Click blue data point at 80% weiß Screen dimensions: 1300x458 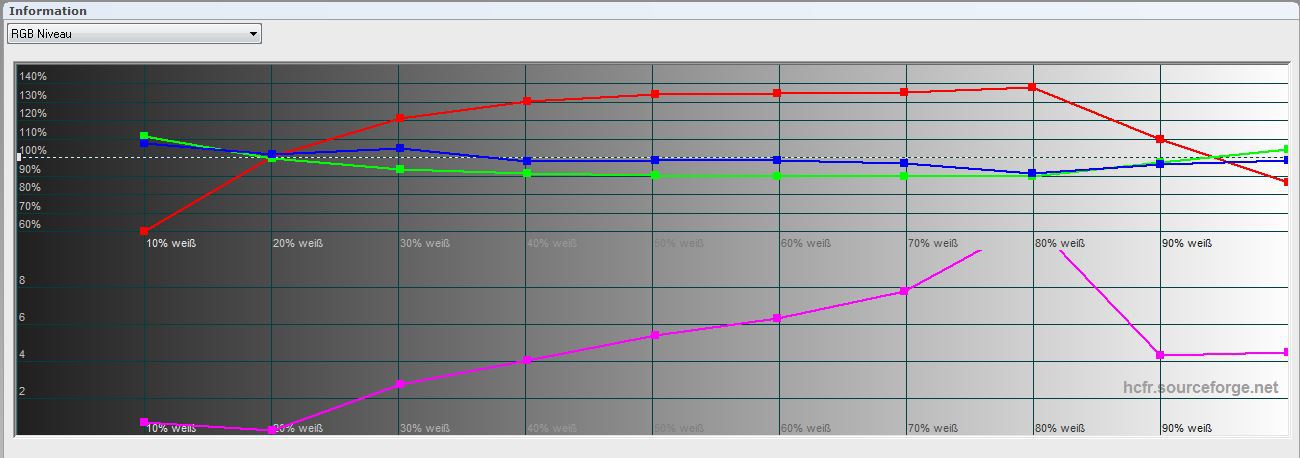(x=1031, y=173)
